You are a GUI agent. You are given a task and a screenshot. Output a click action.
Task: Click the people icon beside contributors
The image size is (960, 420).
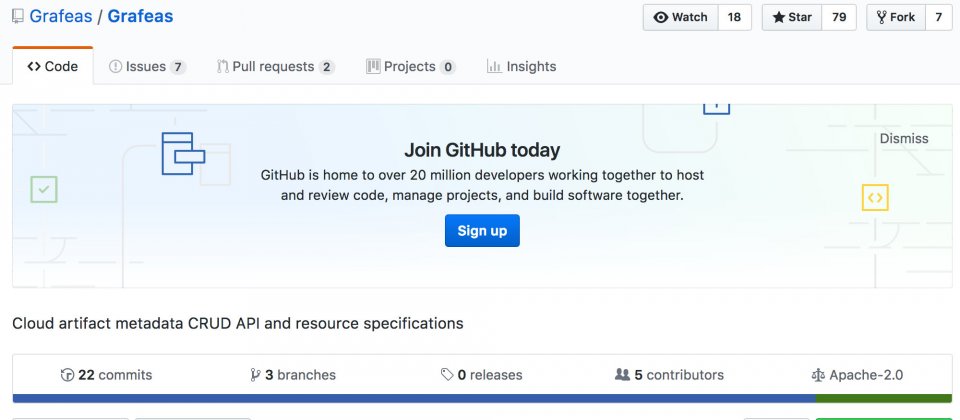623,374
